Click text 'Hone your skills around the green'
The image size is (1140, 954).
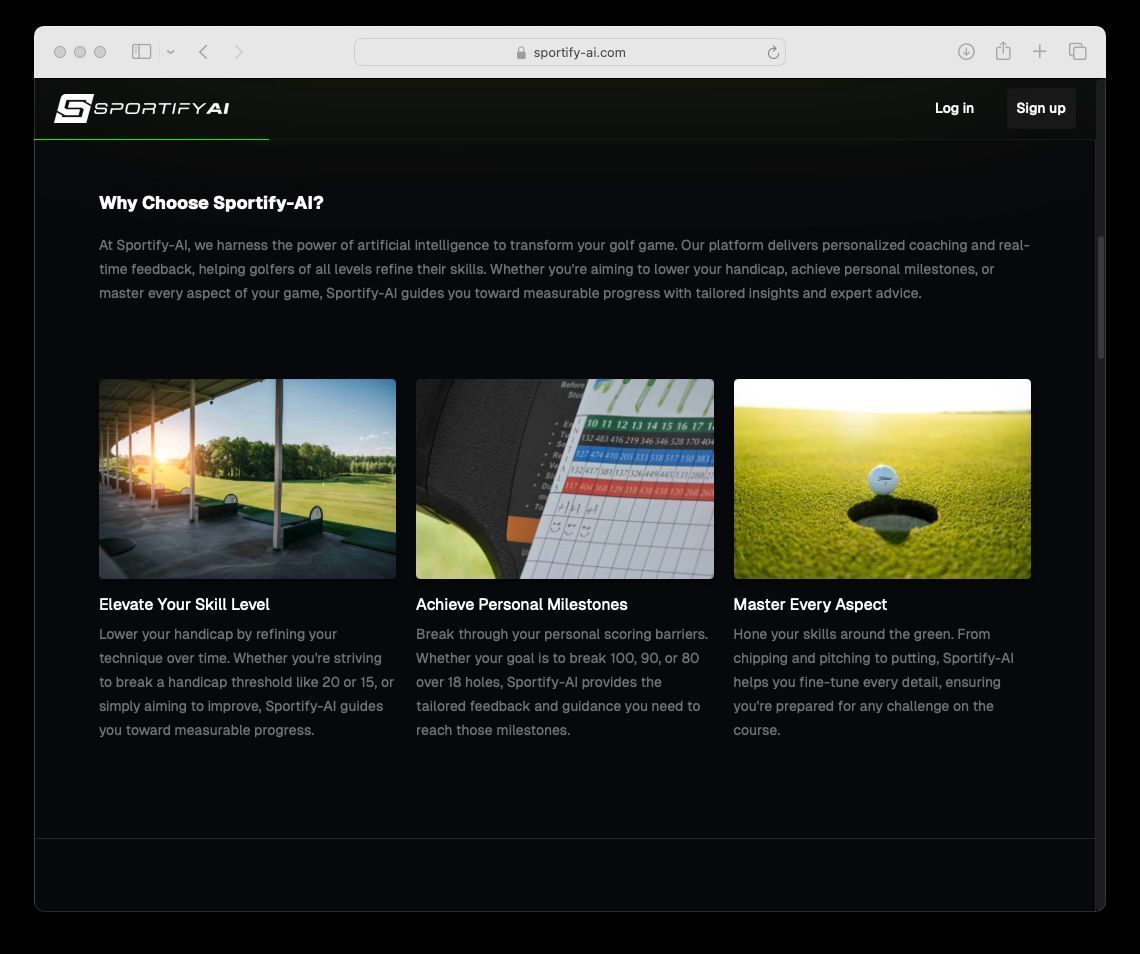pos(843,634)
